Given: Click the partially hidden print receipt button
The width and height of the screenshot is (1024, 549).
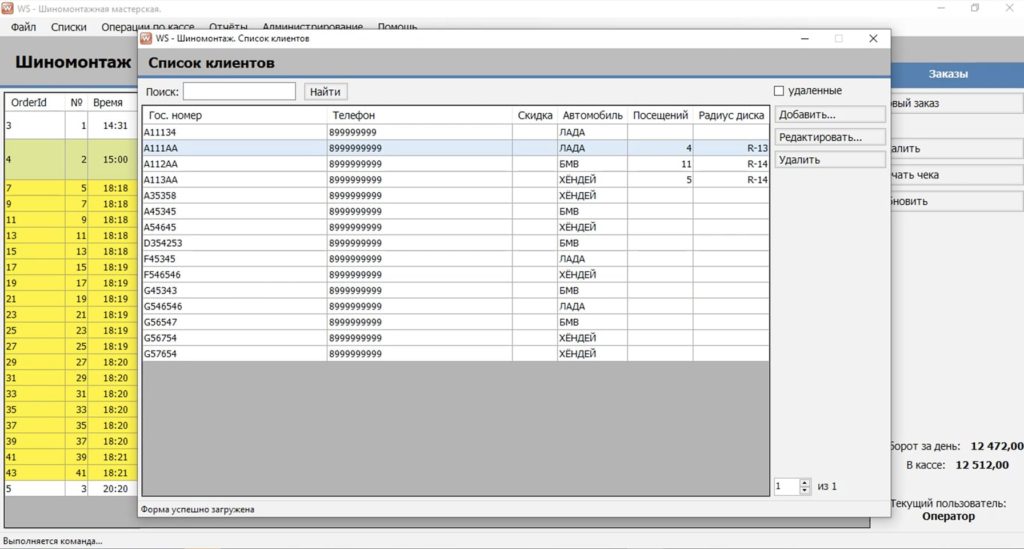Looking at the screenshot, I should [x=956, y=175].
